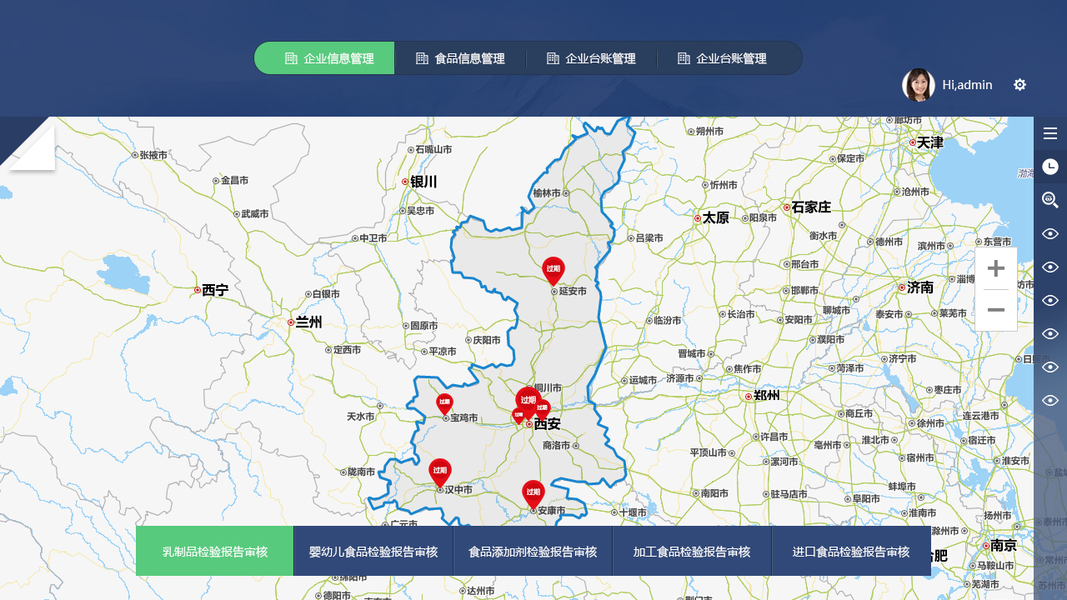Viewport: 1067px width, 600px height.
Task: Click the small pin left of Xi'an cluster
Action: pos(518,416)
